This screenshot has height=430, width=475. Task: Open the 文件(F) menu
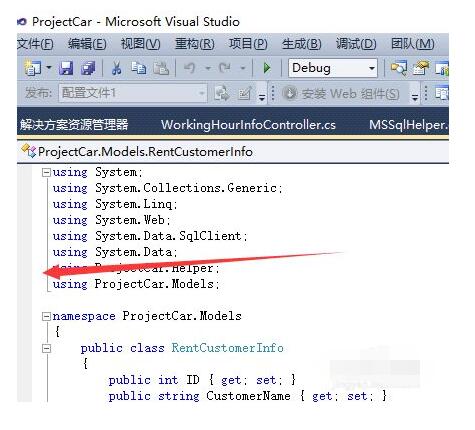coord(35,44)
